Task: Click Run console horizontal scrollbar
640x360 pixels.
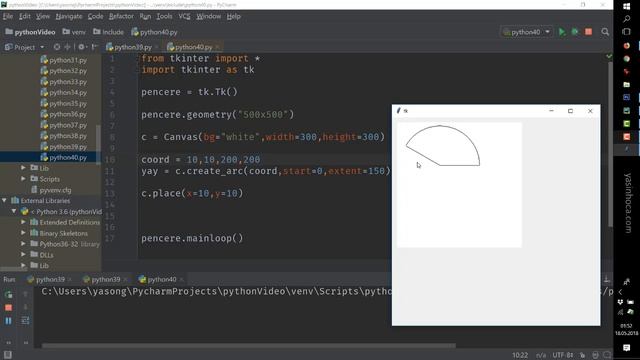Action: click(249, 346)
